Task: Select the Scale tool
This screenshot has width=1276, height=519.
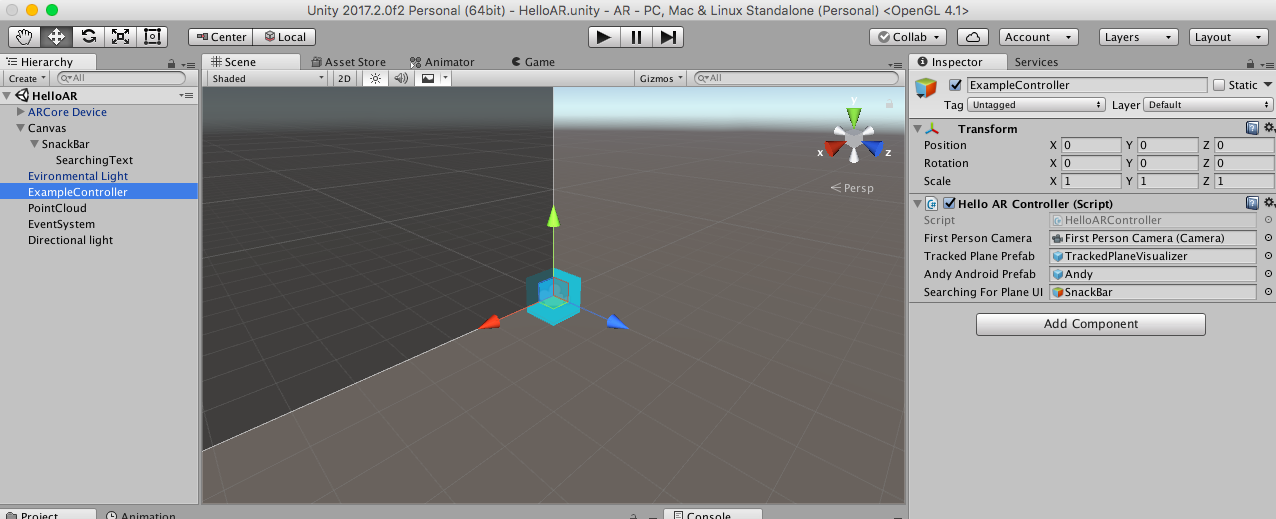Action: click(x=120, y=37)
